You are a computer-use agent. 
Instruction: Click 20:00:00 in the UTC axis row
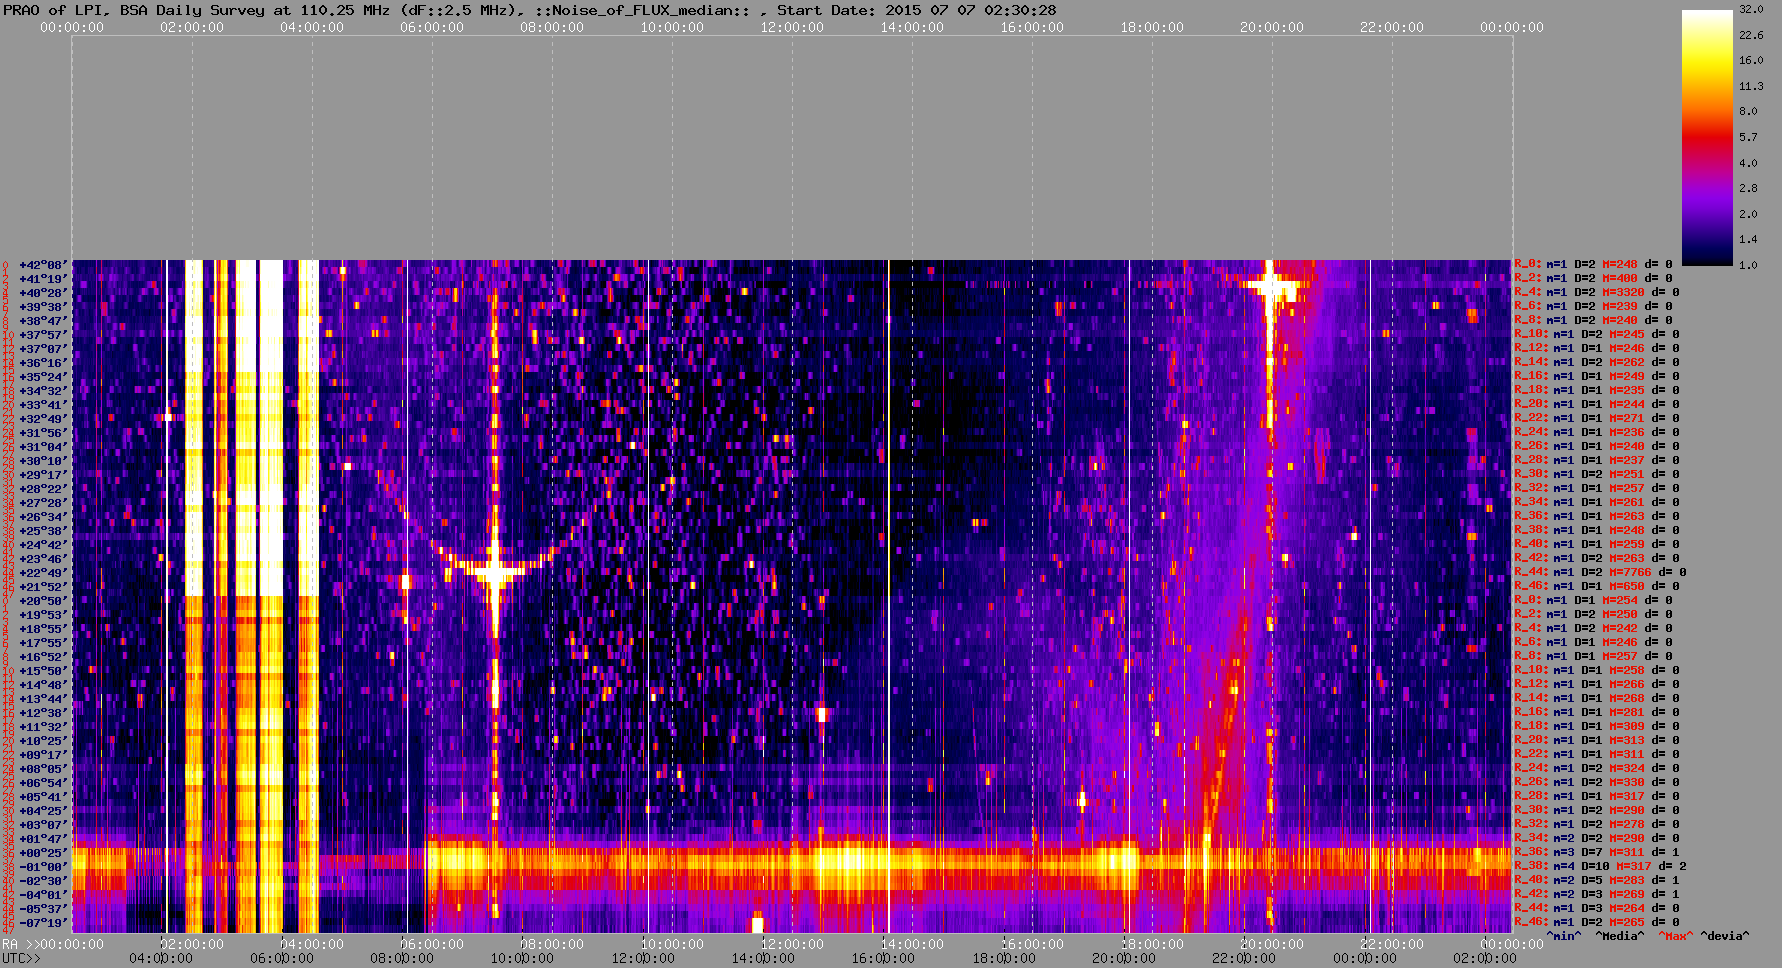(x=1122, y=959)
